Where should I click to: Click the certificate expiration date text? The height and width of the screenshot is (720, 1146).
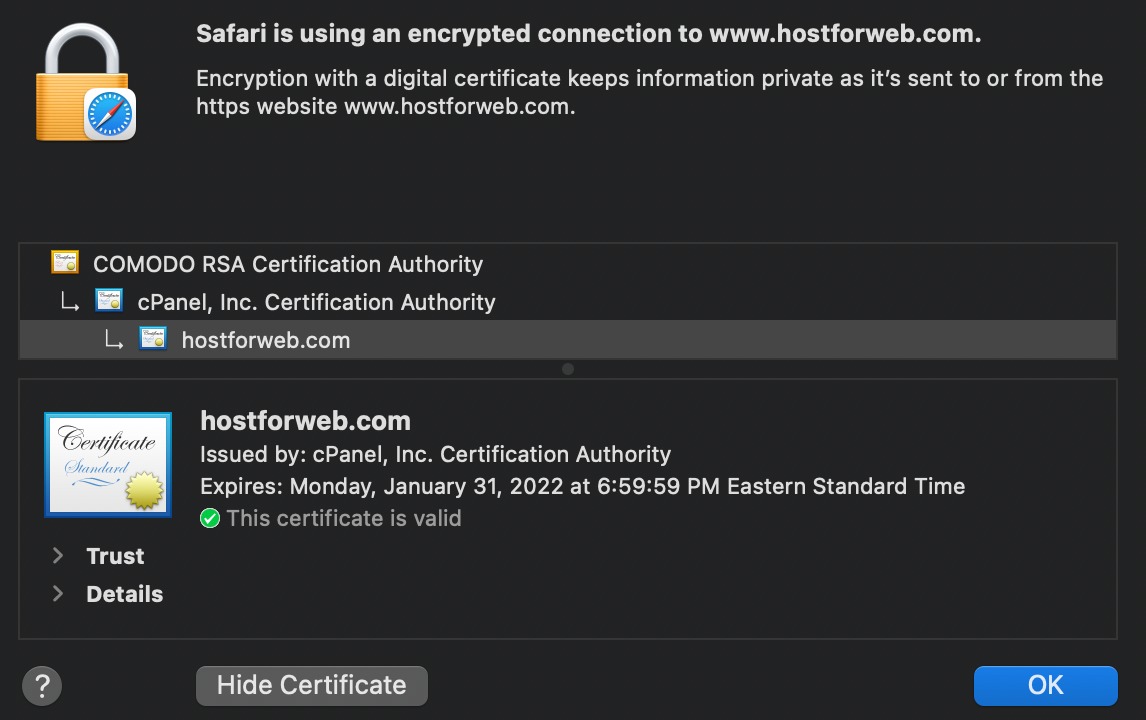point(583,486)
